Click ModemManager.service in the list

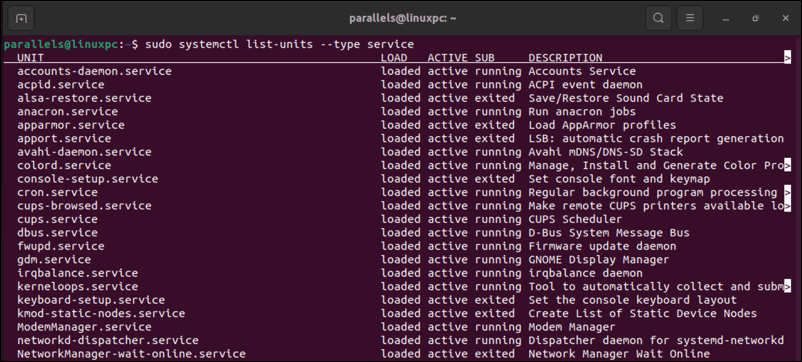point(84,327)
